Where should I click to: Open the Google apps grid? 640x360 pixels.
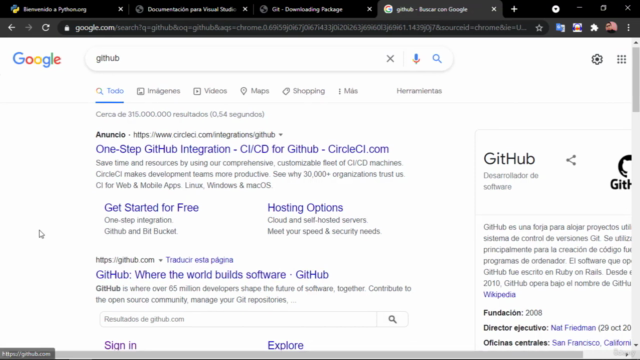click(621, 59)
